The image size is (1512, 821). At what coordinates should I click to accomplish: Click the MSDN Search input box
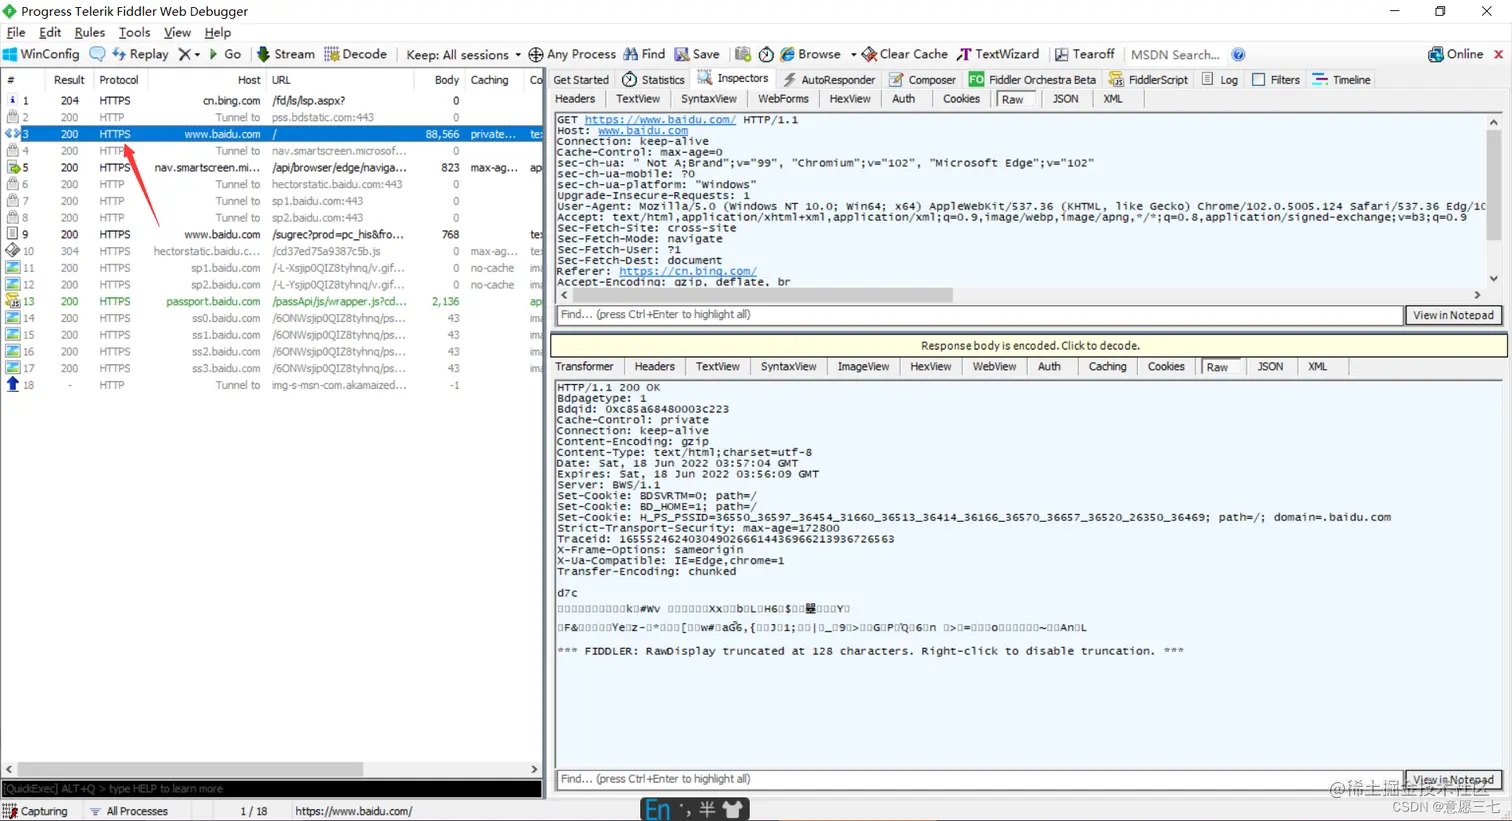[1176, 55]
